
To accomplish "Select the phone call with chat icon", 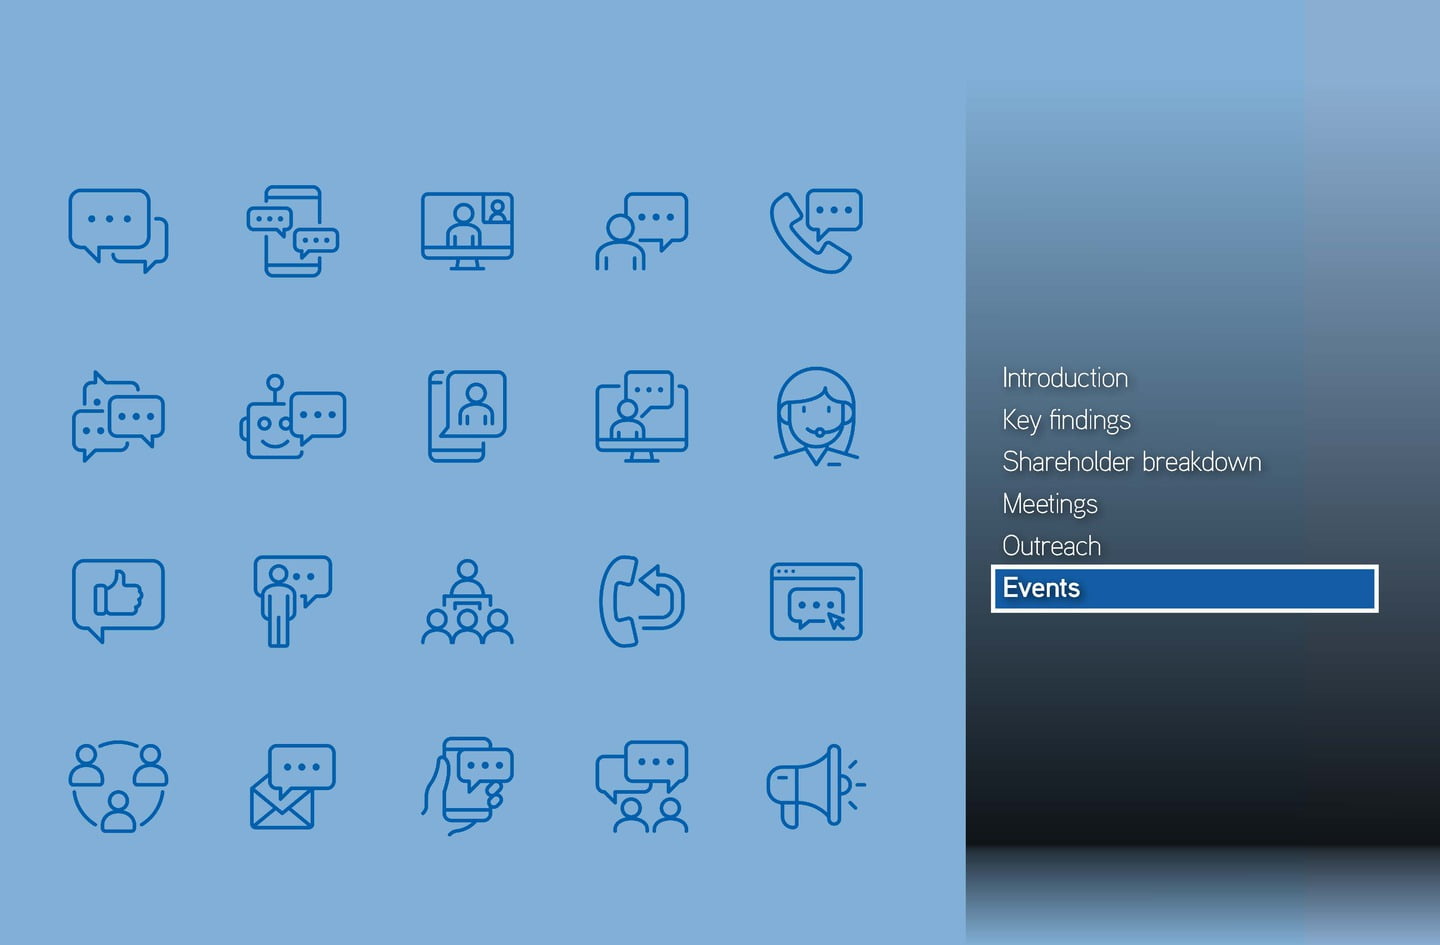I will tap(815, 230).
